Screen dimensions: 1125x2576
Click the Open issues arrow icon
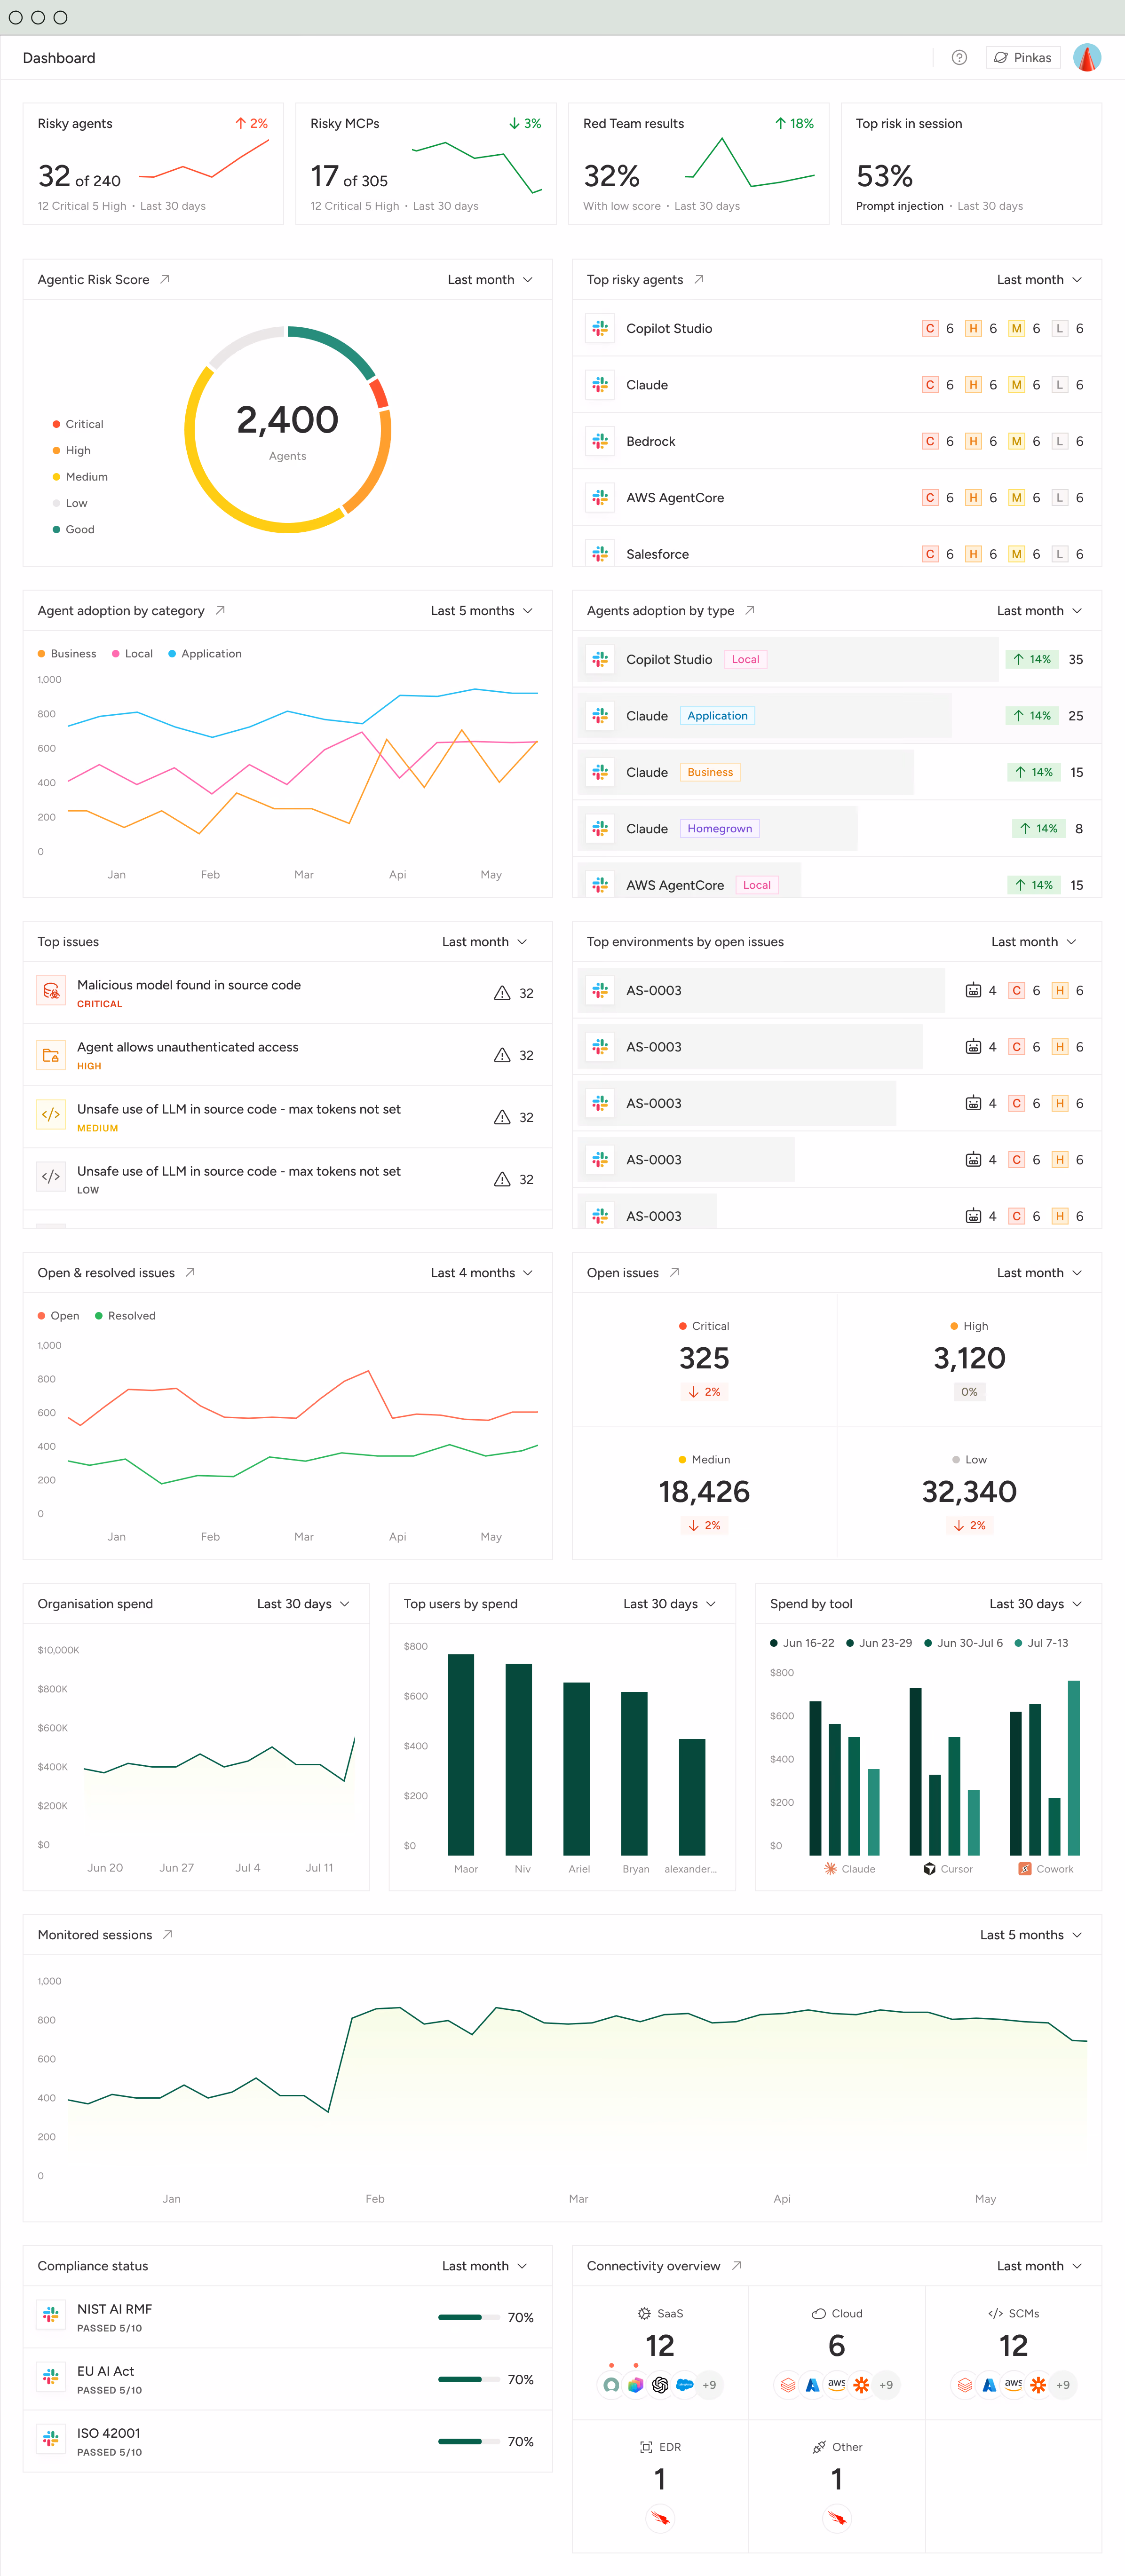(675, 1273)
